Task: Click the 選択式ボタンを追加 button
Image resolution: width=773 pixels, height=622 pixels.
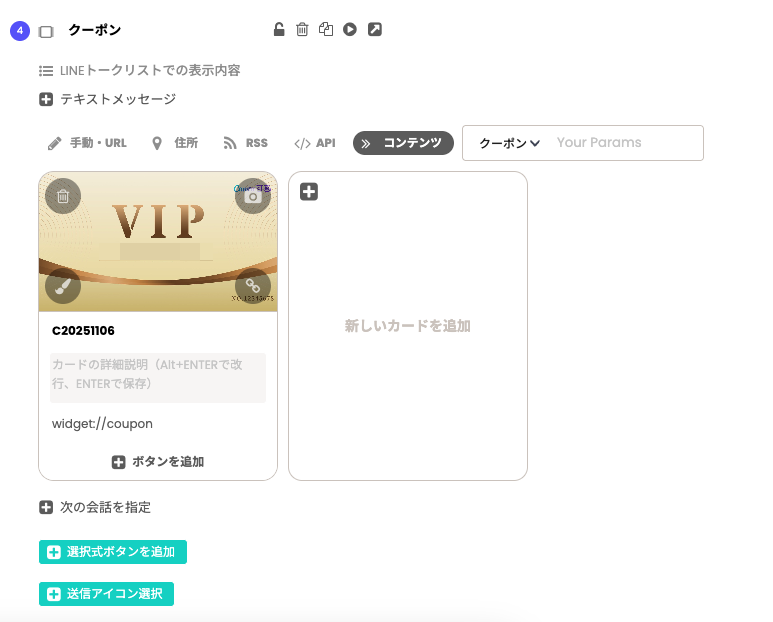Action: (113, 552)
